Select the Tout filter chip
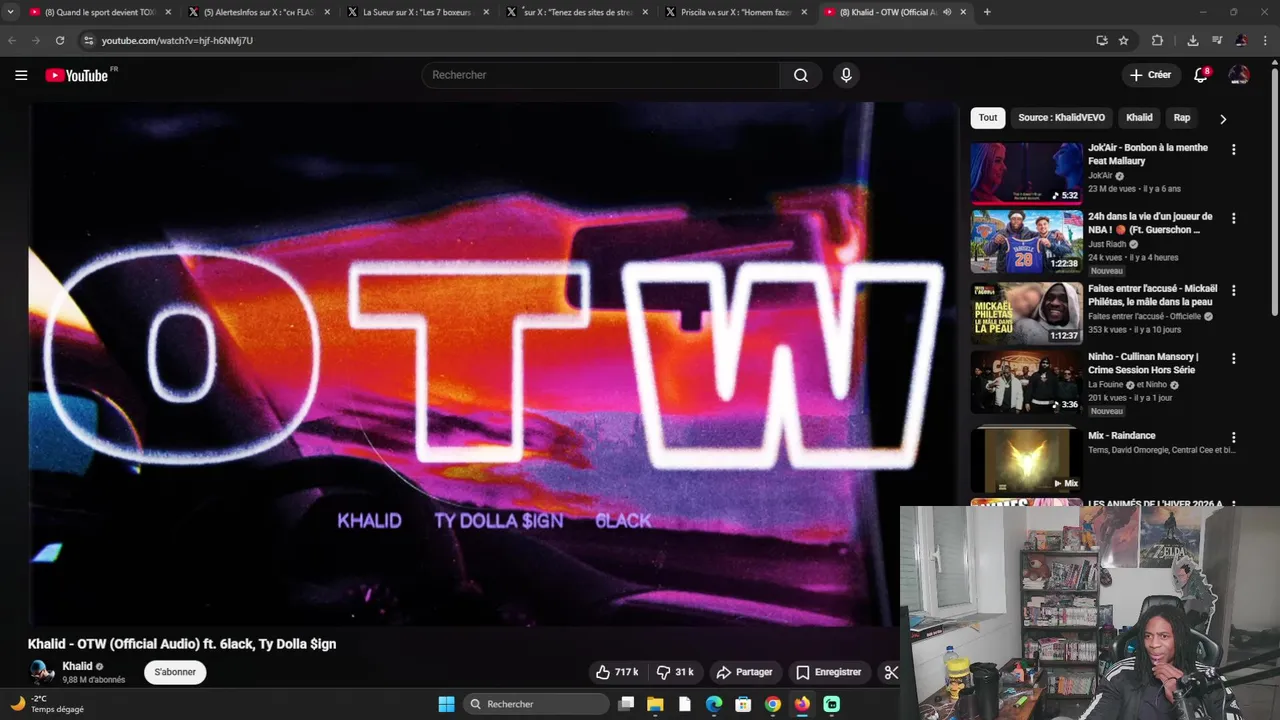Image resolution: width=1280 pixels, height=720 pixels. tap(988, 118)
